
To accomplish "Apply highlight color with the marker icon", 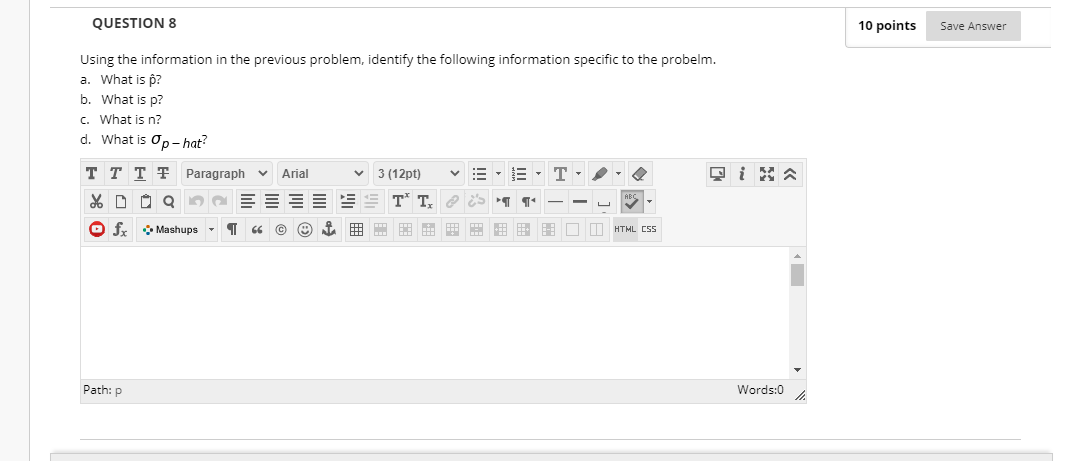I will tap(600, 174).
